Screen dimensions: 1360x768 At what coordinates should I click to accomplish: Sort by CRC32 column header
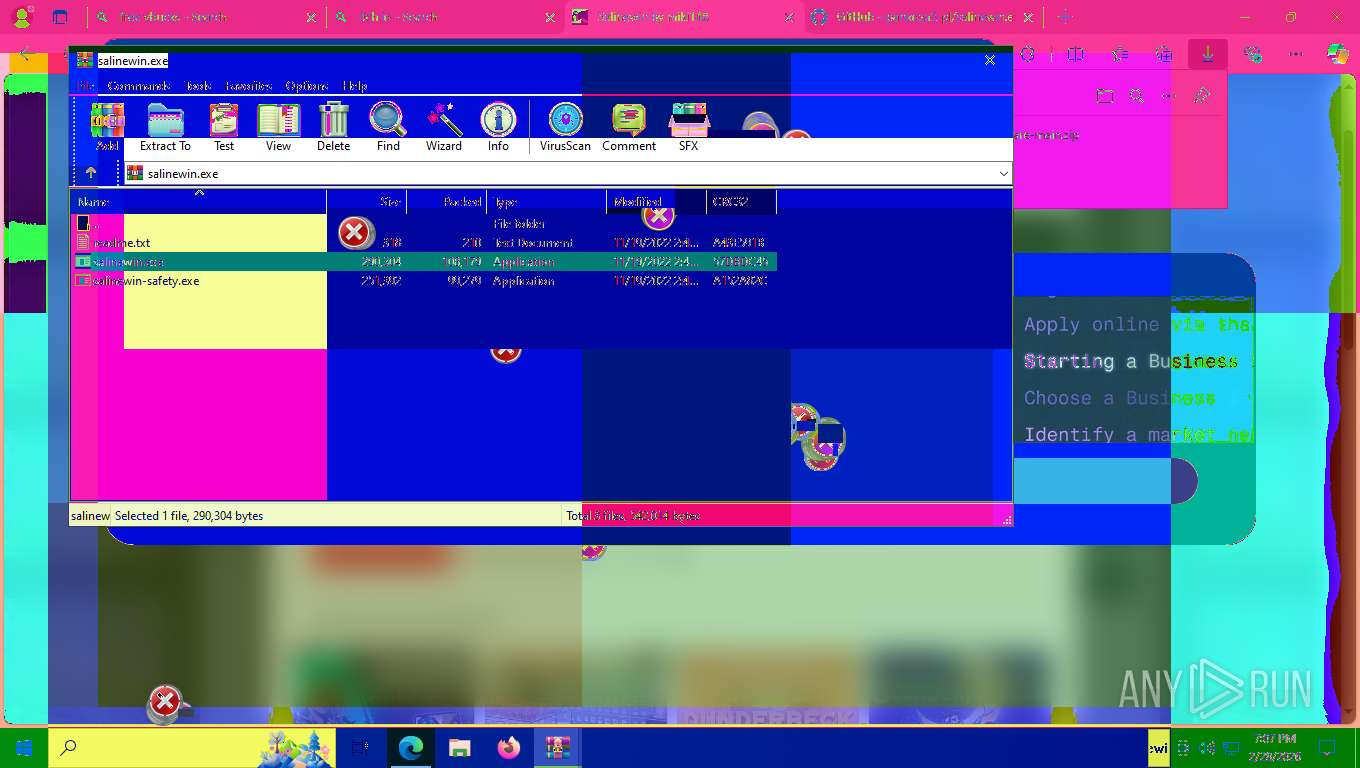click(742, 202)
